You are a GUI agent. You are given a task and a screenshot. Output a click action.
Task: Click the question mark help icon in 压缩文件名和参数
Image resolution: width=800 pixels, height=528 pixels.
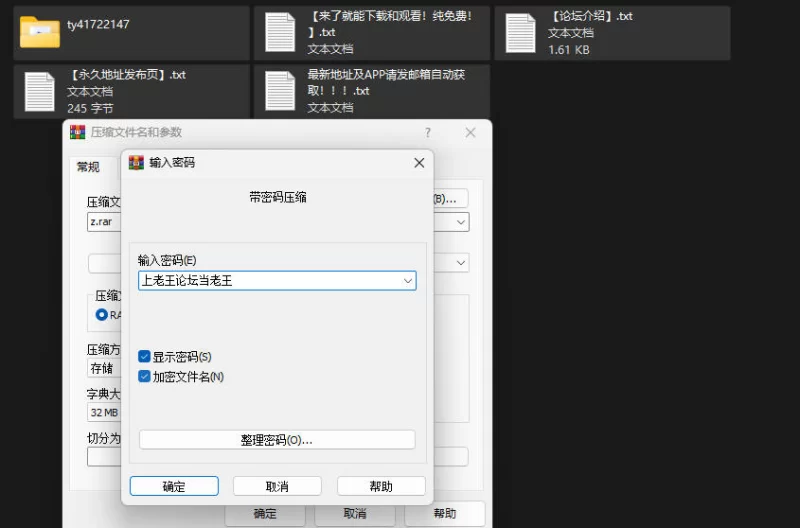428,133
